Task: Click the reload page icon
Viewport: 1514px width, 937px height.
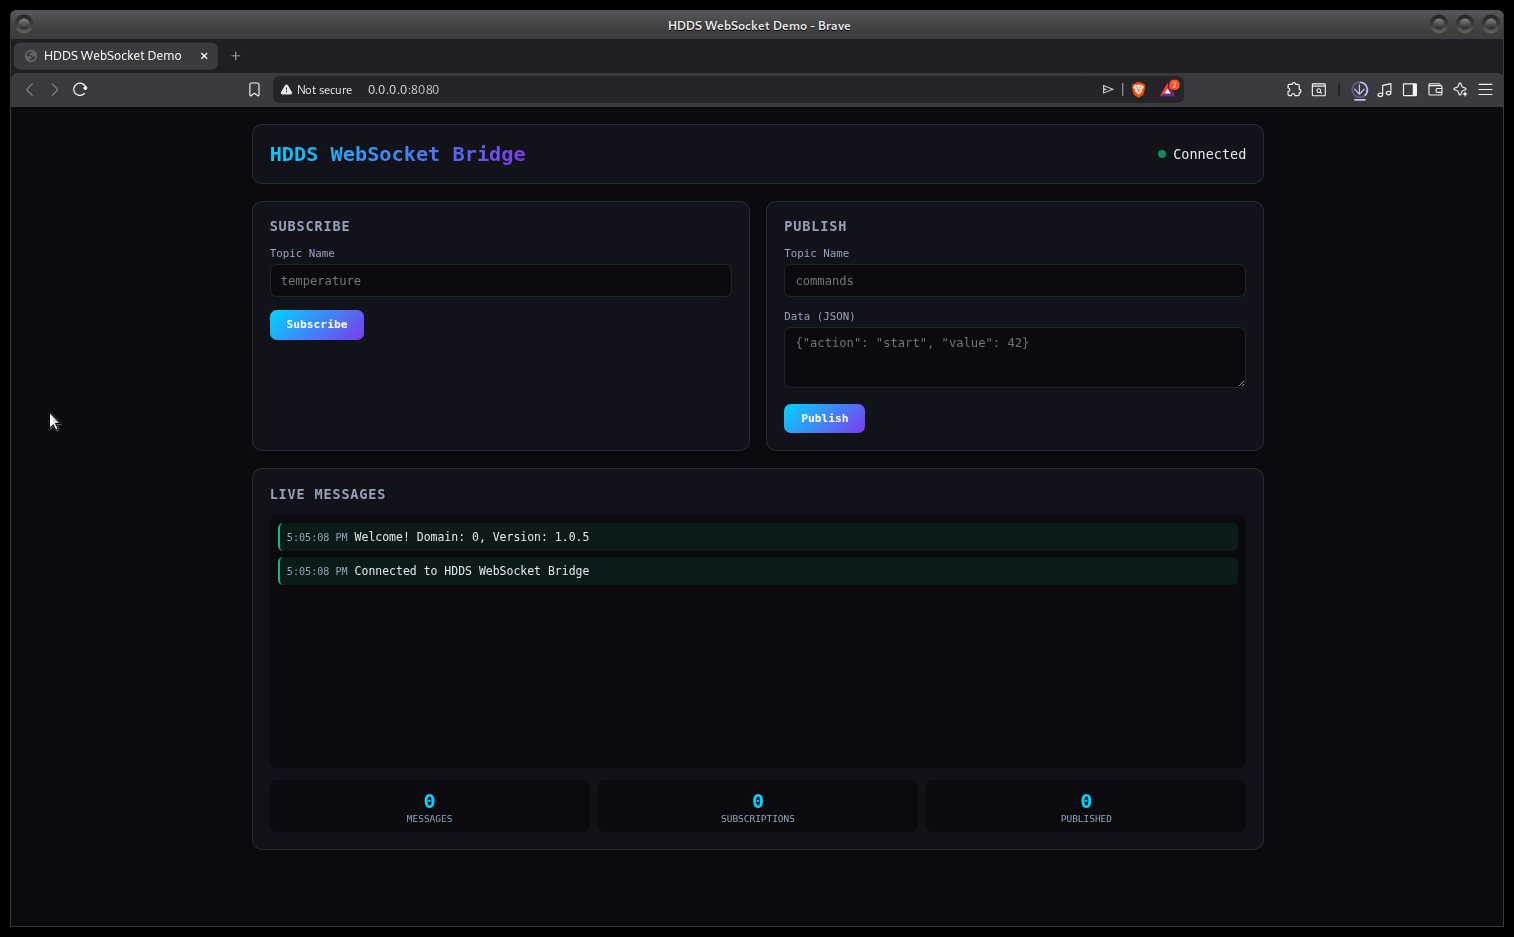Action: pos(80,89)
